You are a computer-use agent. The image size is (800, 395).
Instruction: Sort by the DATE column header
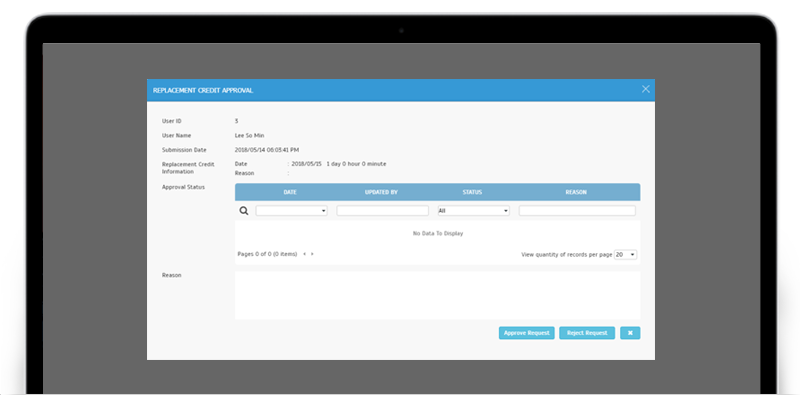point(290,192)
